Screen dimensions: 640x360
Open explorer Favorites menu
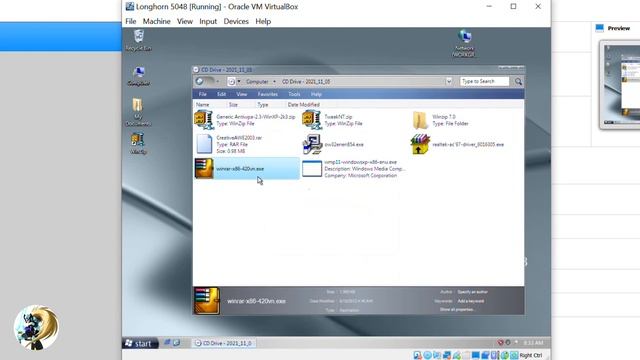pos(268,94)
